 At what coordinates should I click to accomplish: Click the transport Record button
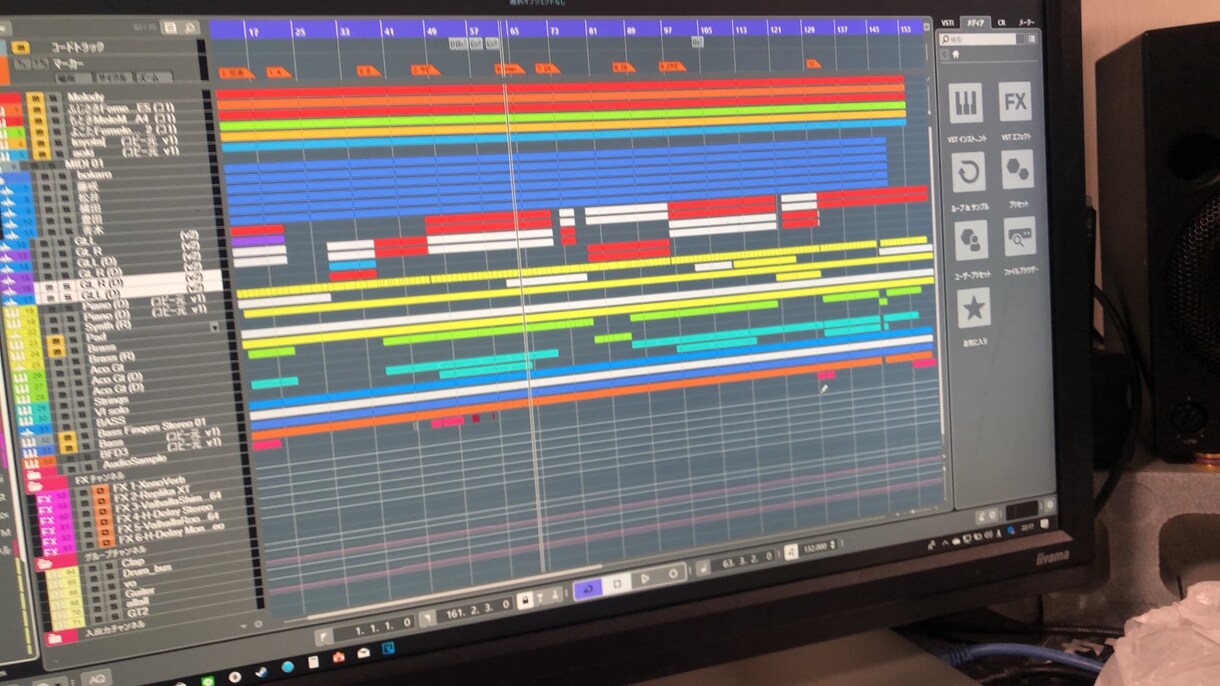(x=673, y=573)
